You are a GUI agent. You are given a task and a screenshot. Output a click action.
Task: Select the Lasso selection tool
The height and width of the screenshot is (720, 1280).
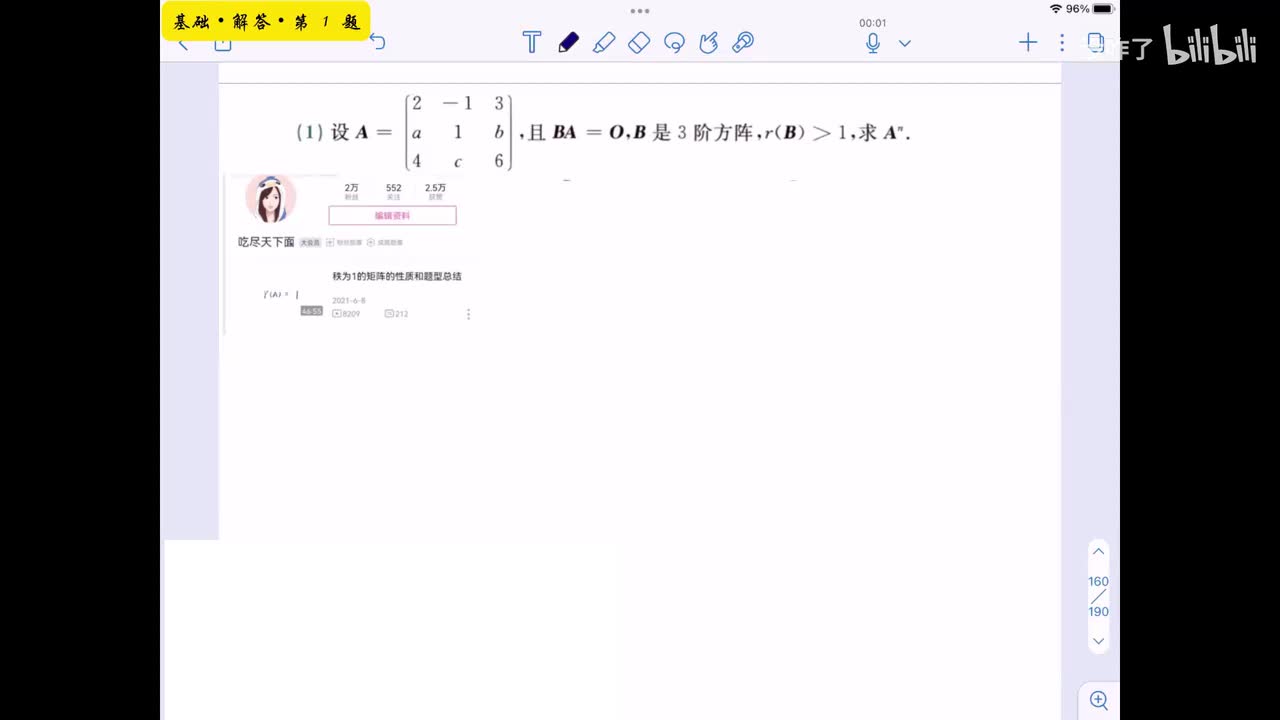pyautogui.click(x=674, y=42)
